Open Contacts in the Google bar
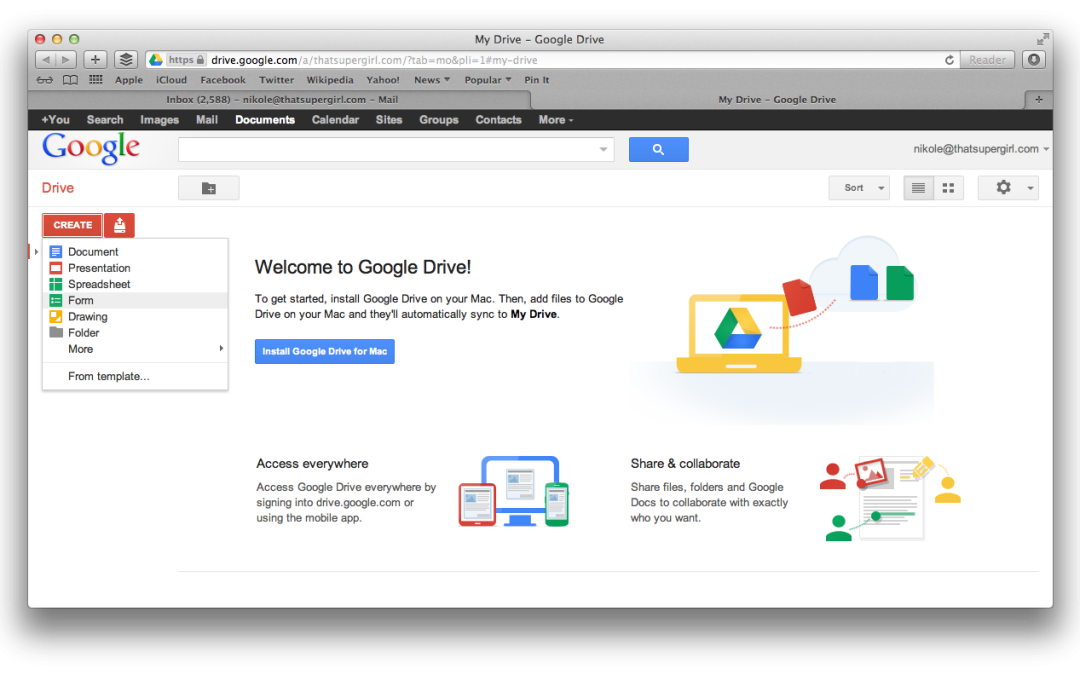The image size is (1080, 675). click(x=499, y=120)
